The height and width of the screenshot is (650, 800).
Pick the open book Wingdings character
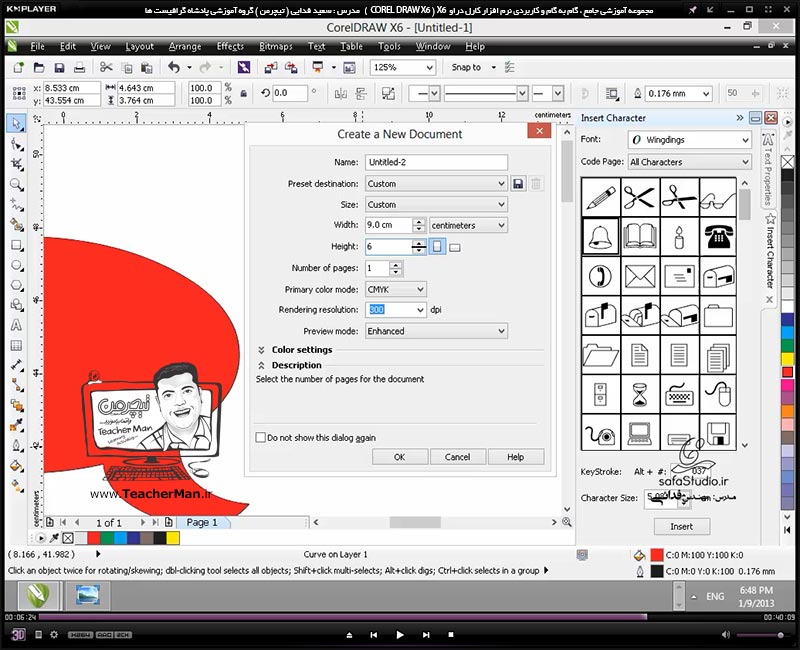640,237
